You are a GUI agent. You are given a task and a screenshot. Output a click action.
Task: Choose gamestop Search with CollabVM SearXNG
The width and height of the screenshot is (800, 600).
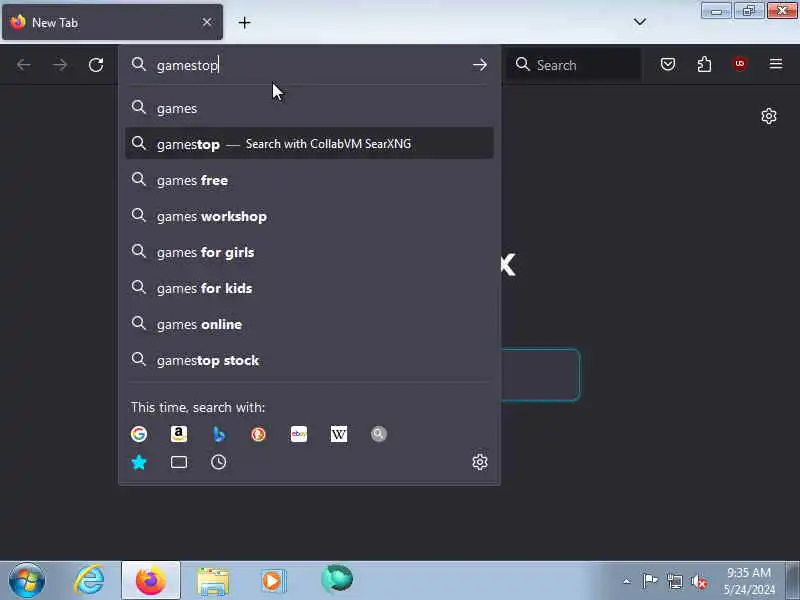[309, 143]
